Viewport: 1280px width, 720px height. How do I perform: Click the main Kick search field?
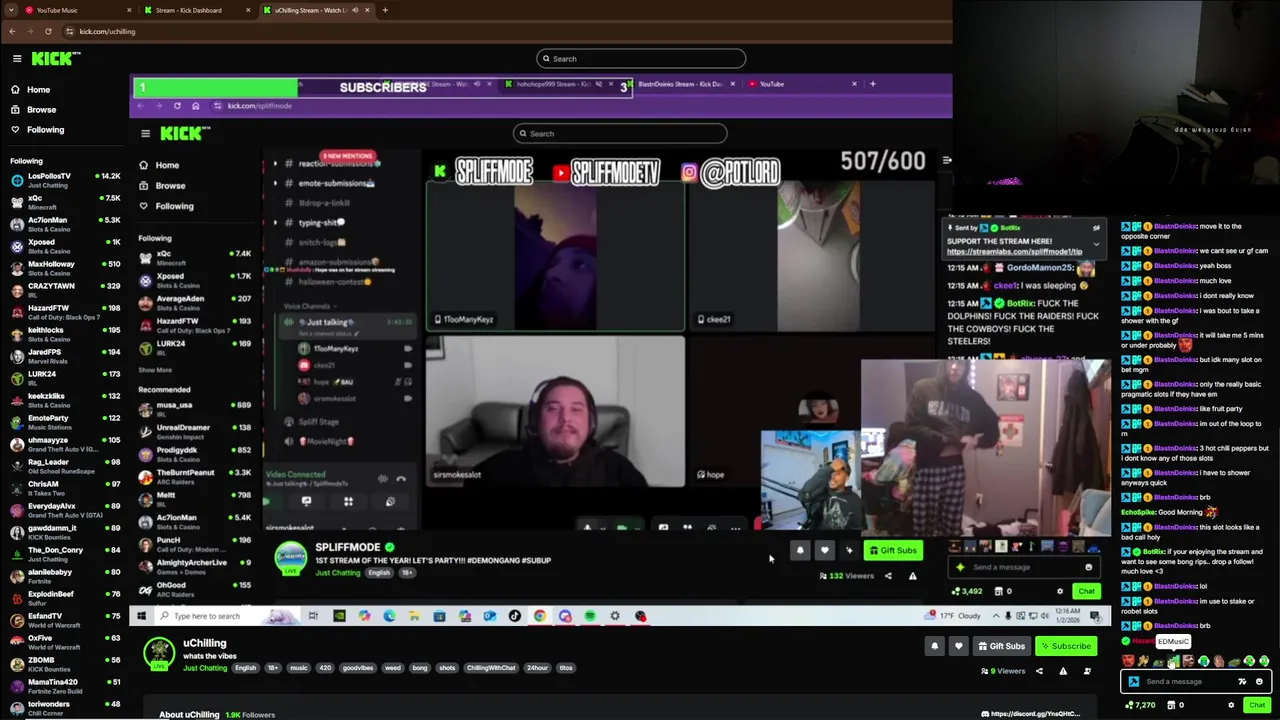tap(640, 59)
